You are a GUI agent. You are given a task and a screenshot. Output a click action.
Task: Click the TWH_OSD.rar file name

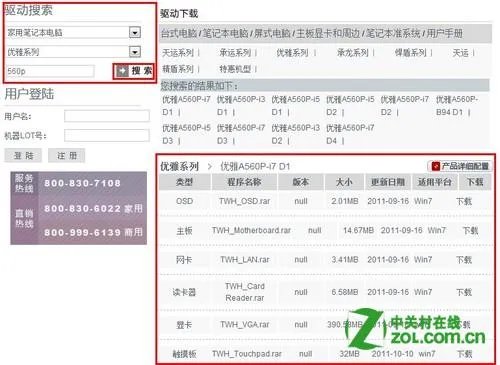tap(245, 201)
